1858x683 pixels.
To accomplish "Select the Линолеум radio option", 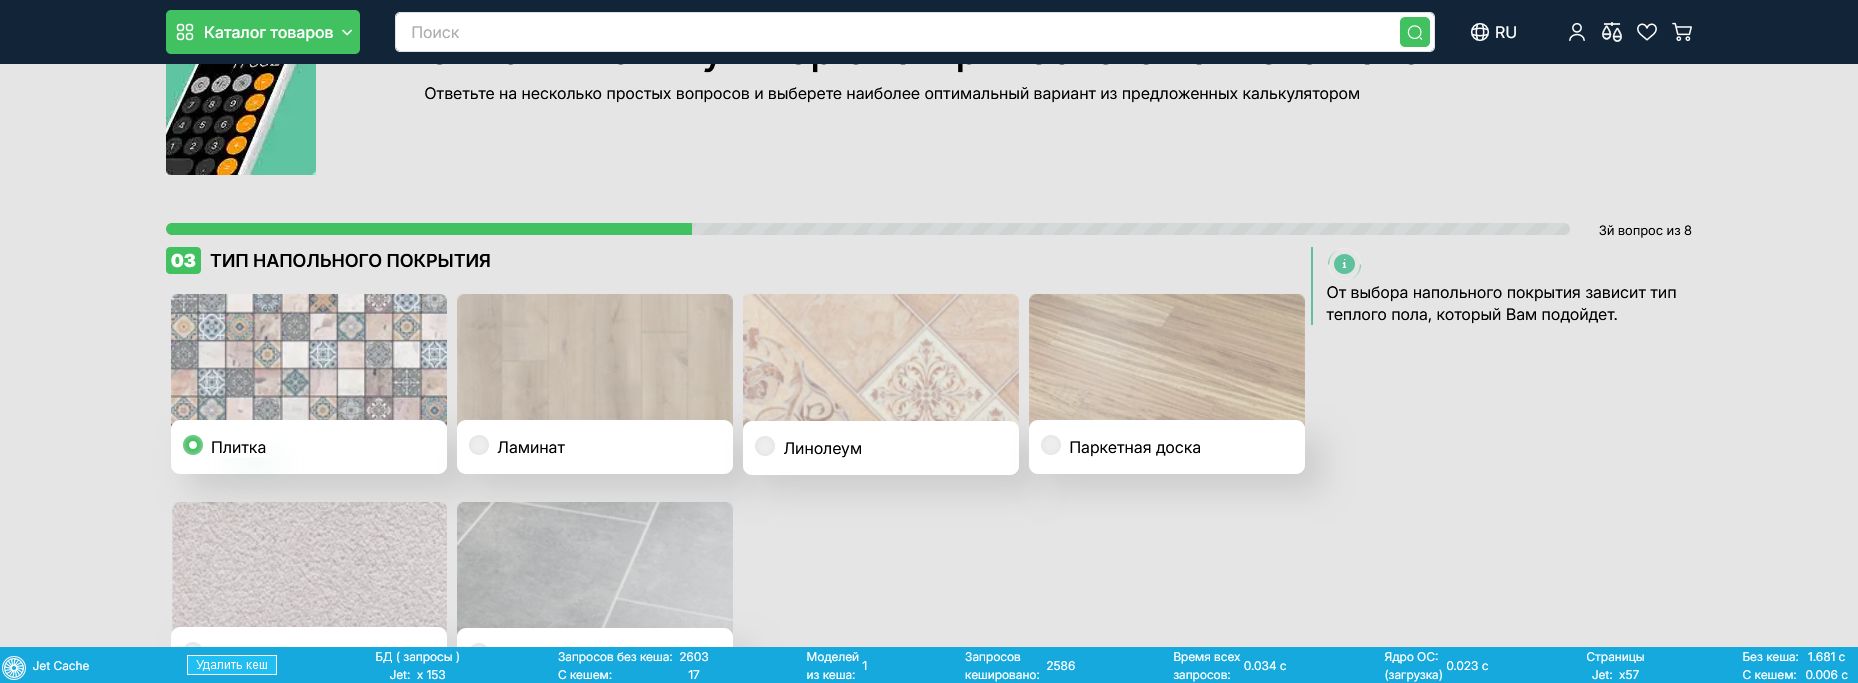I will point(765,446).
